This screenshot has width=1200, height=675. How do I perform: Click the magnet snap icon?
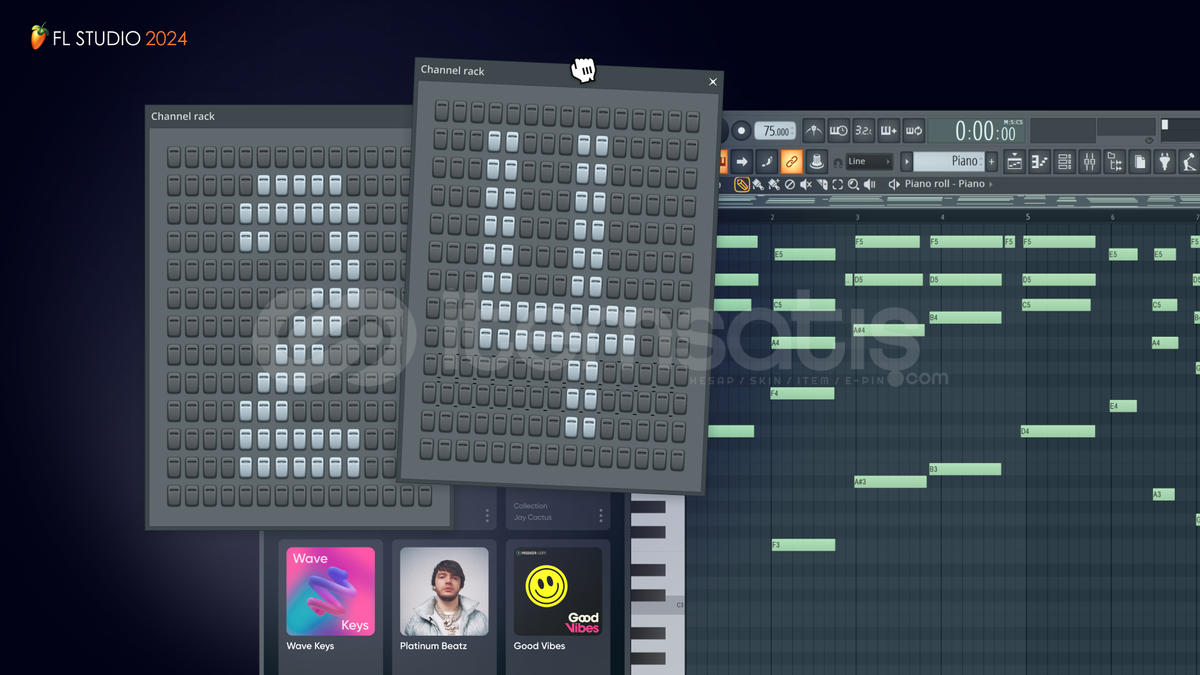pos(838,162)
